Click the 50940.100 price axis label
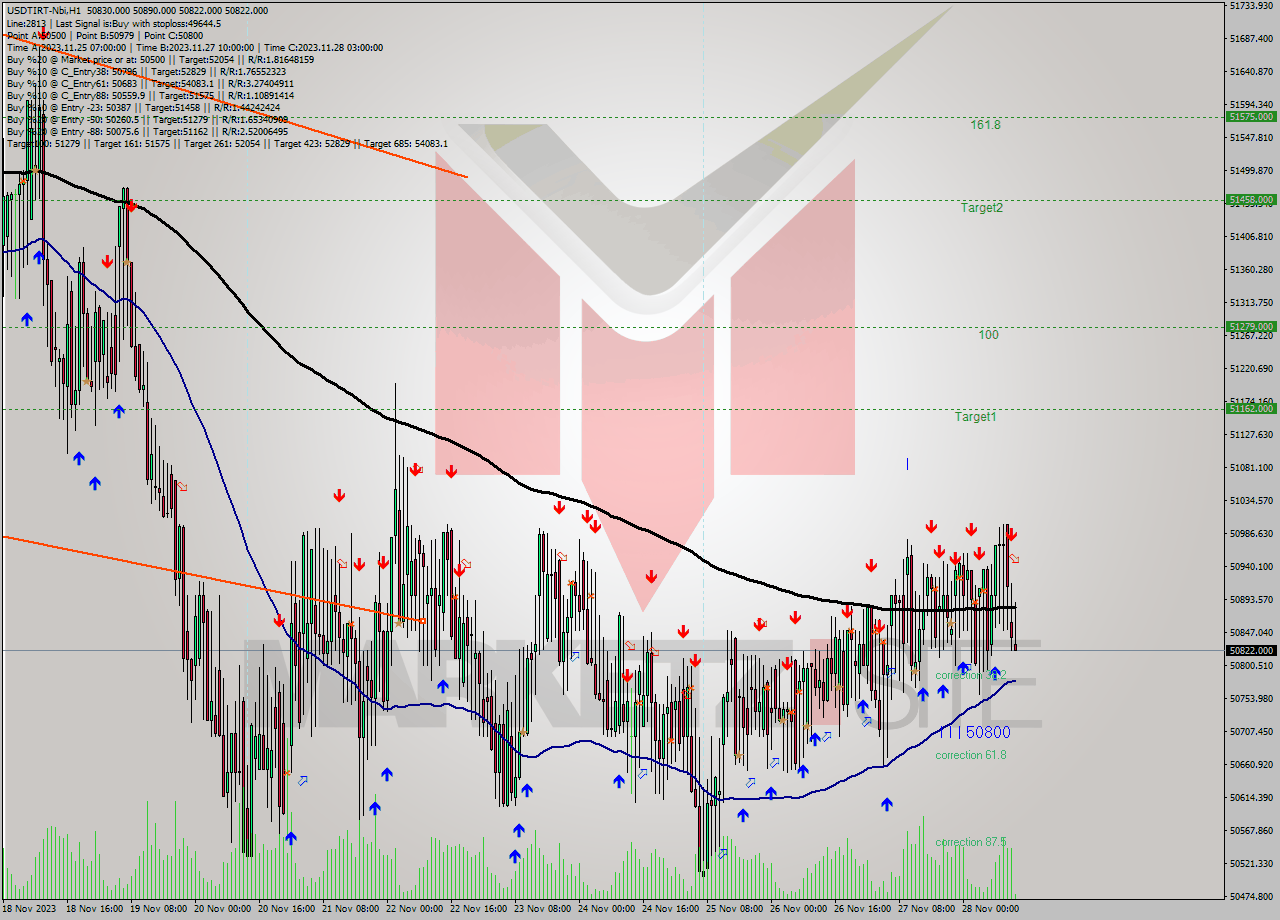Screen dimensions: 1280x920 [1250, 567]
